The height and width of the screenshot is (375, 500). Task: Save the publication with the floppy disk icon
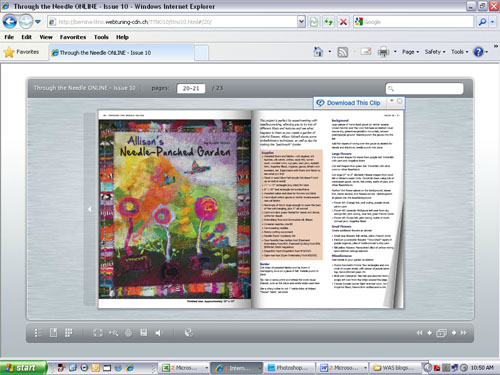[144, 333]
